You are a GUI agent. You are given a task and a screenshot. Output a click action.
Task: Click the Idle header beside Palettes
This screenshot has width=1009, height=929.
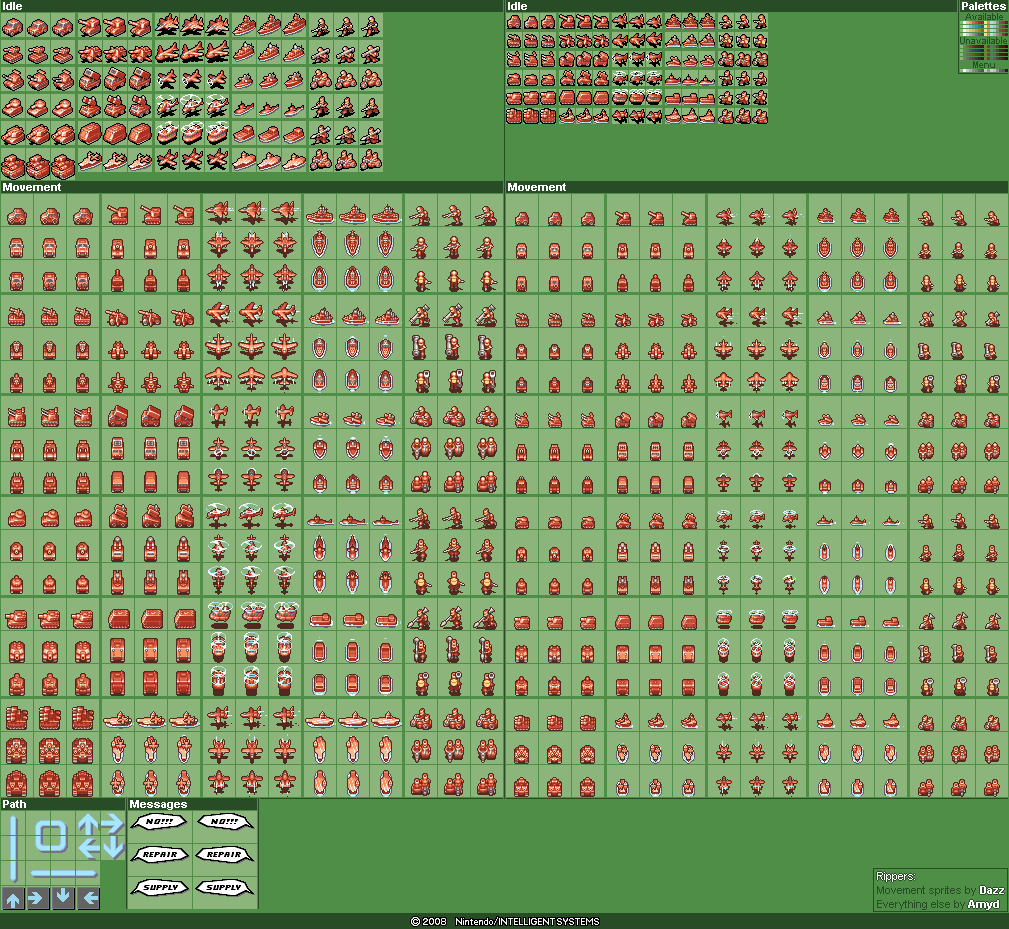[x=517, y=6]
